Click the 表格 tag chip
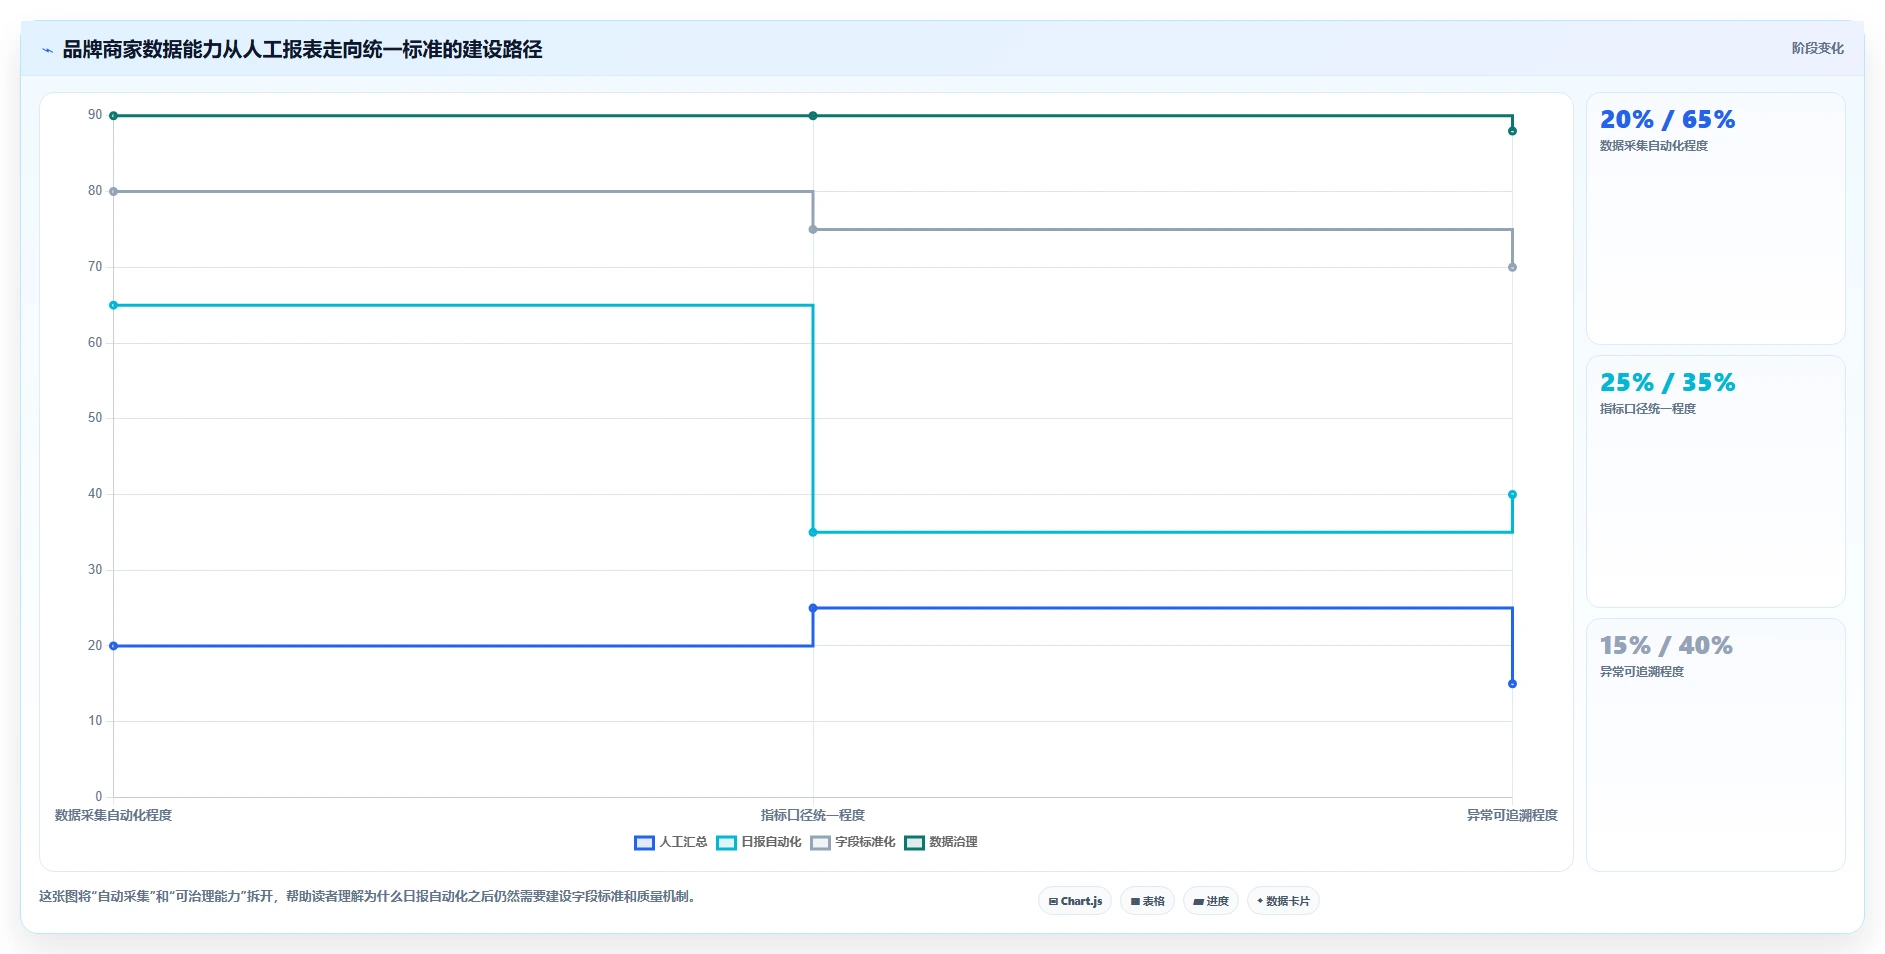The image size is (1885, 954). [x=1147, y=901]
